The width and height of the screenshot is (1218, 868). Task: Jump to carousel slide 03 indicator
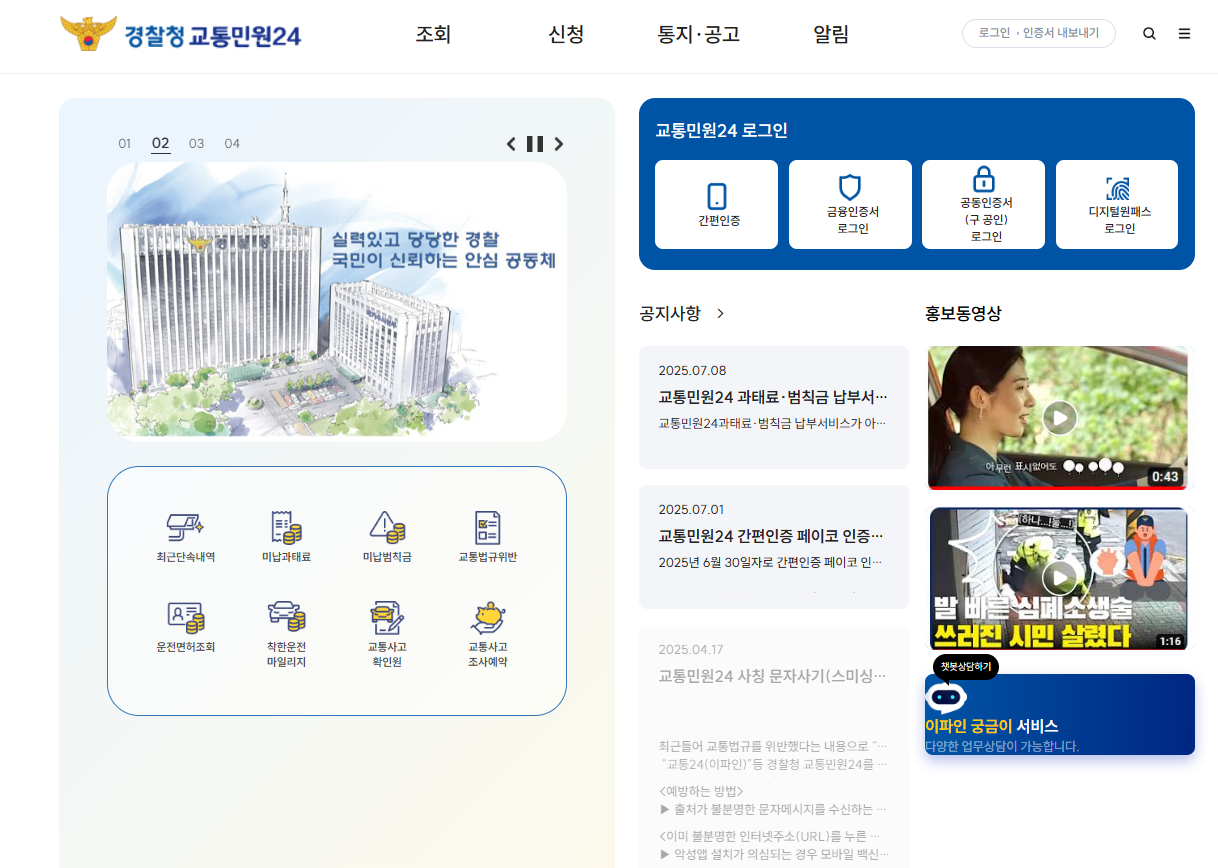(x=196, y=143)
